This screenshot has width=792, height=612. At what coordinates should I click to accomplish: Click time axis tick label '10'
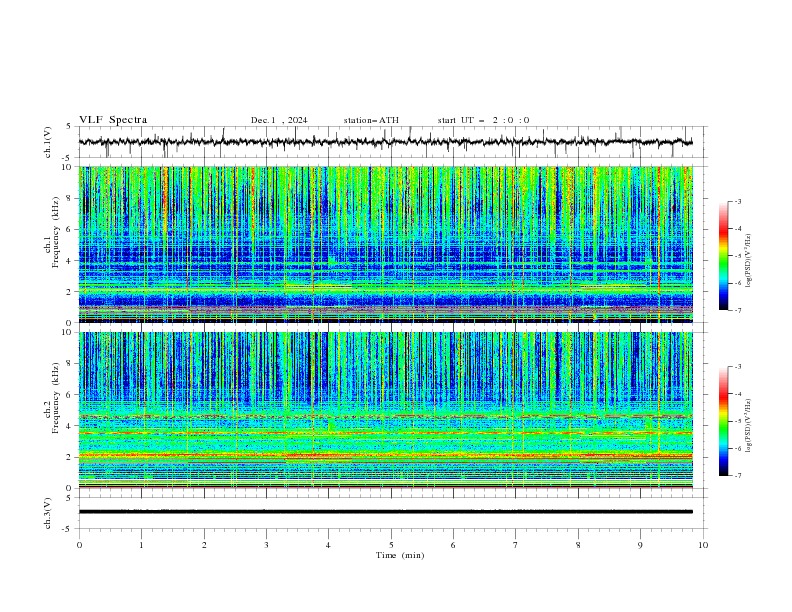(703, 545)
